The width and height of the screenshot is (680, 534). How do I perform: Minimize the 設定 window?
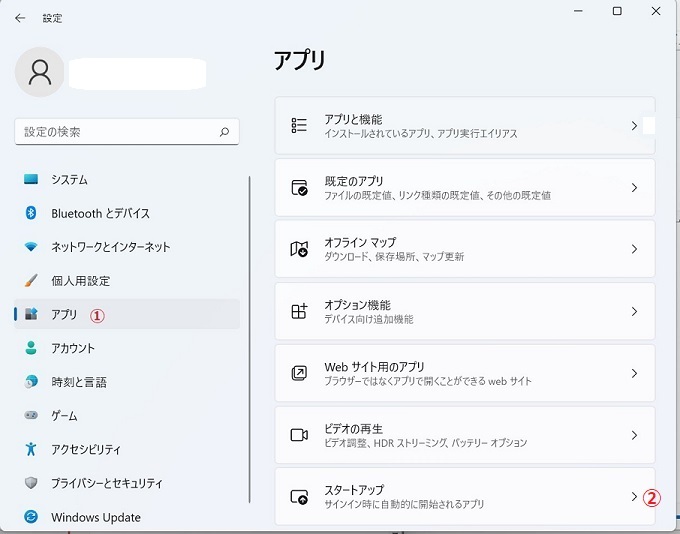(x=578, y=11)
